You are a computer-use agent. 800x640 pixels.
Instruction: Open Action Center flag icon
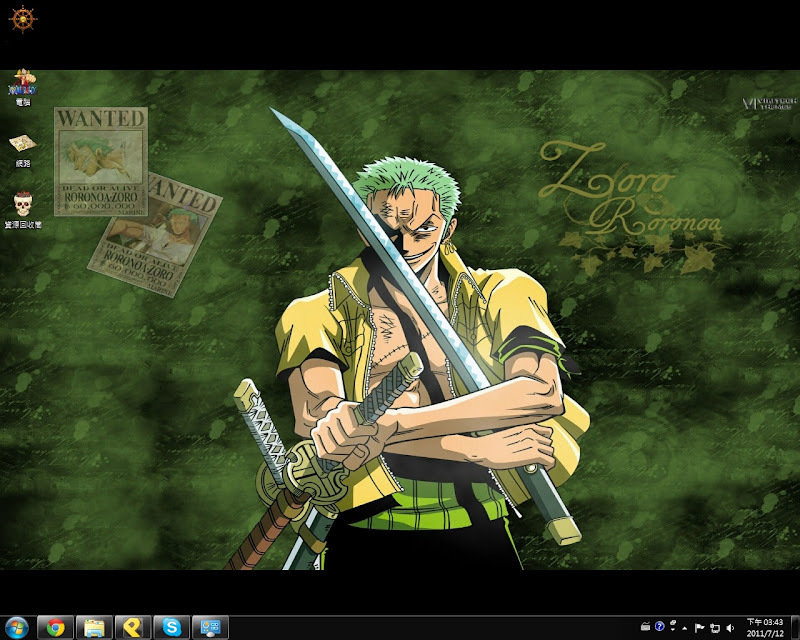tap(700, 628)
